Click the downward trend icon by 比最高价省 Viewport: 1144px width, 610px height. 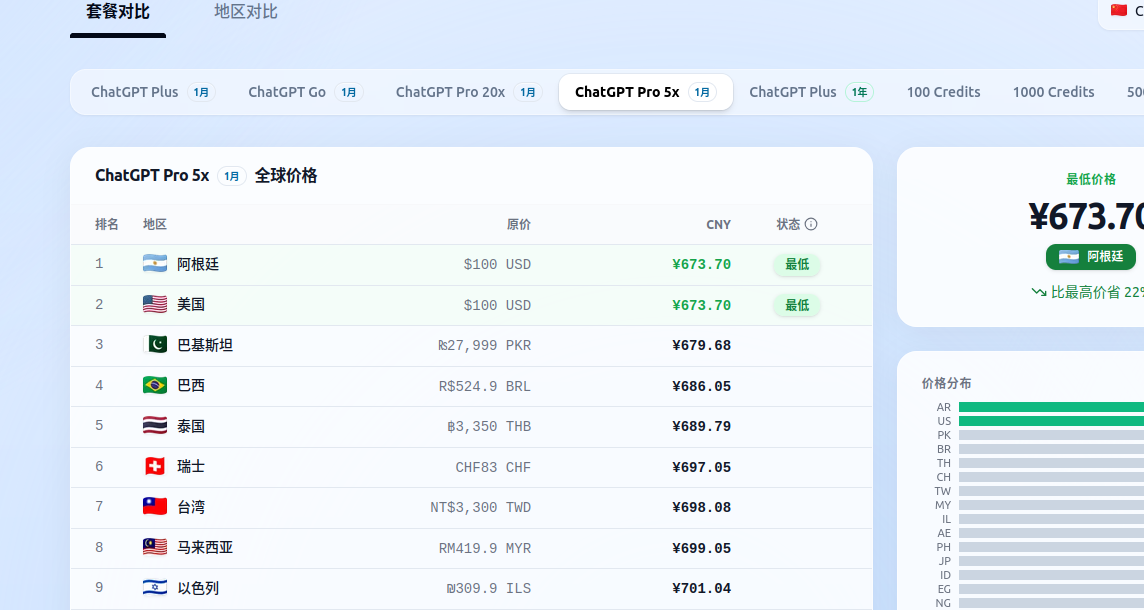coord(1039,293)
